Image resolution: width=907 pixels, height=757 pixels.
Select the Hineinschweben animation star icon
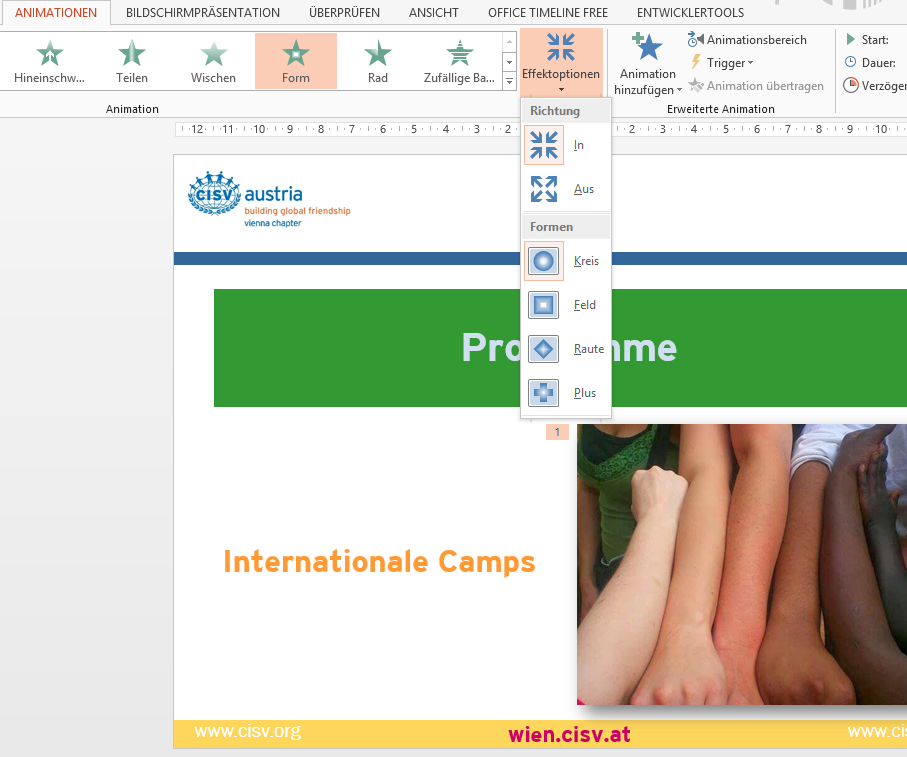(50, 54)
